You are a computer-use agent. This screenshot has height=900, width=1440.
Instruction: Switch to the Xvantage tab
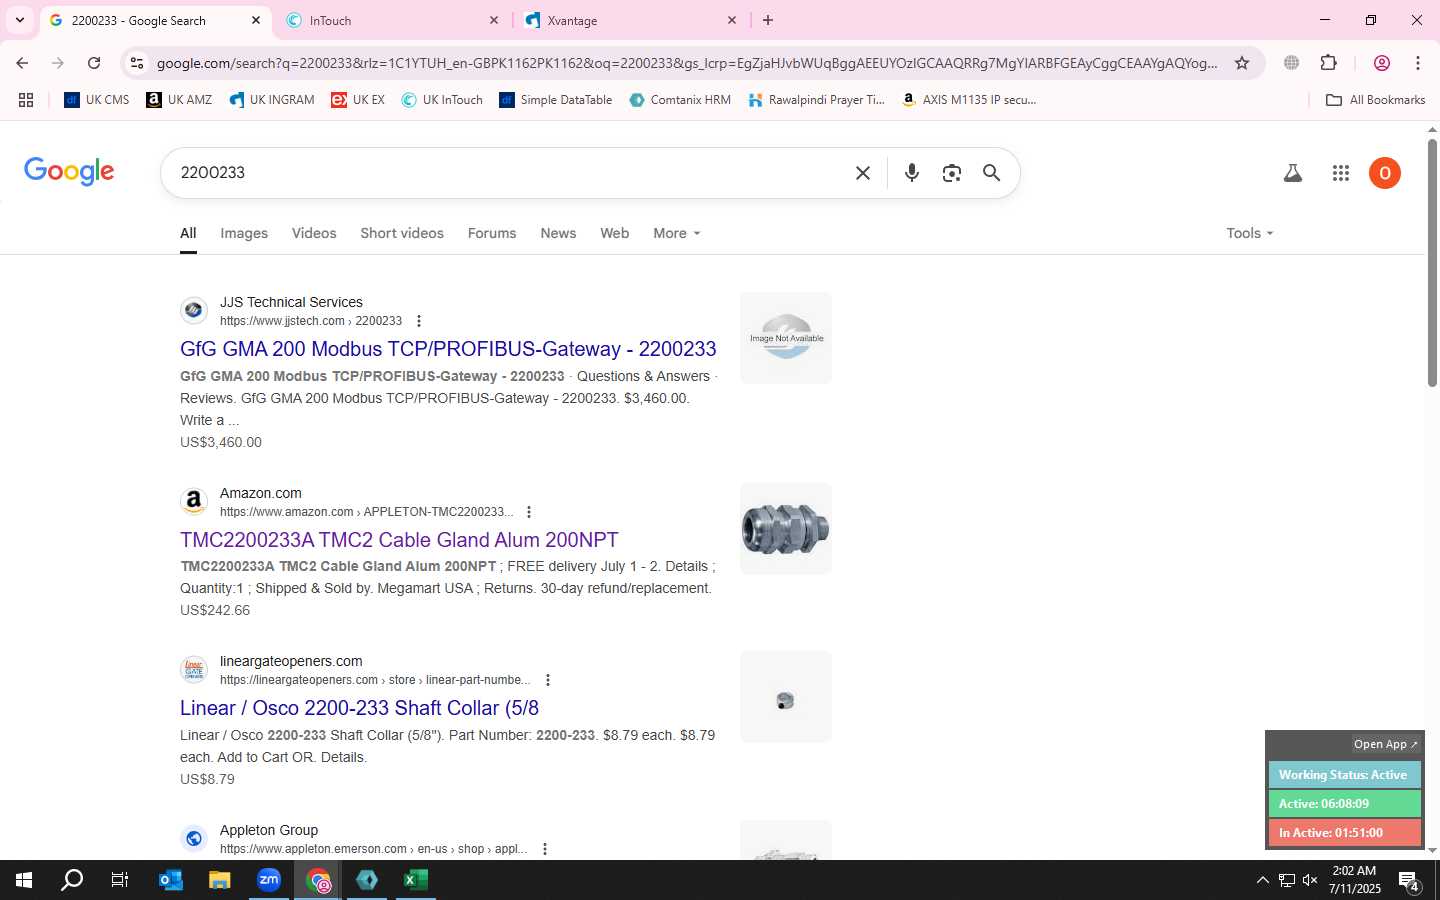click(x=632, y=20)
